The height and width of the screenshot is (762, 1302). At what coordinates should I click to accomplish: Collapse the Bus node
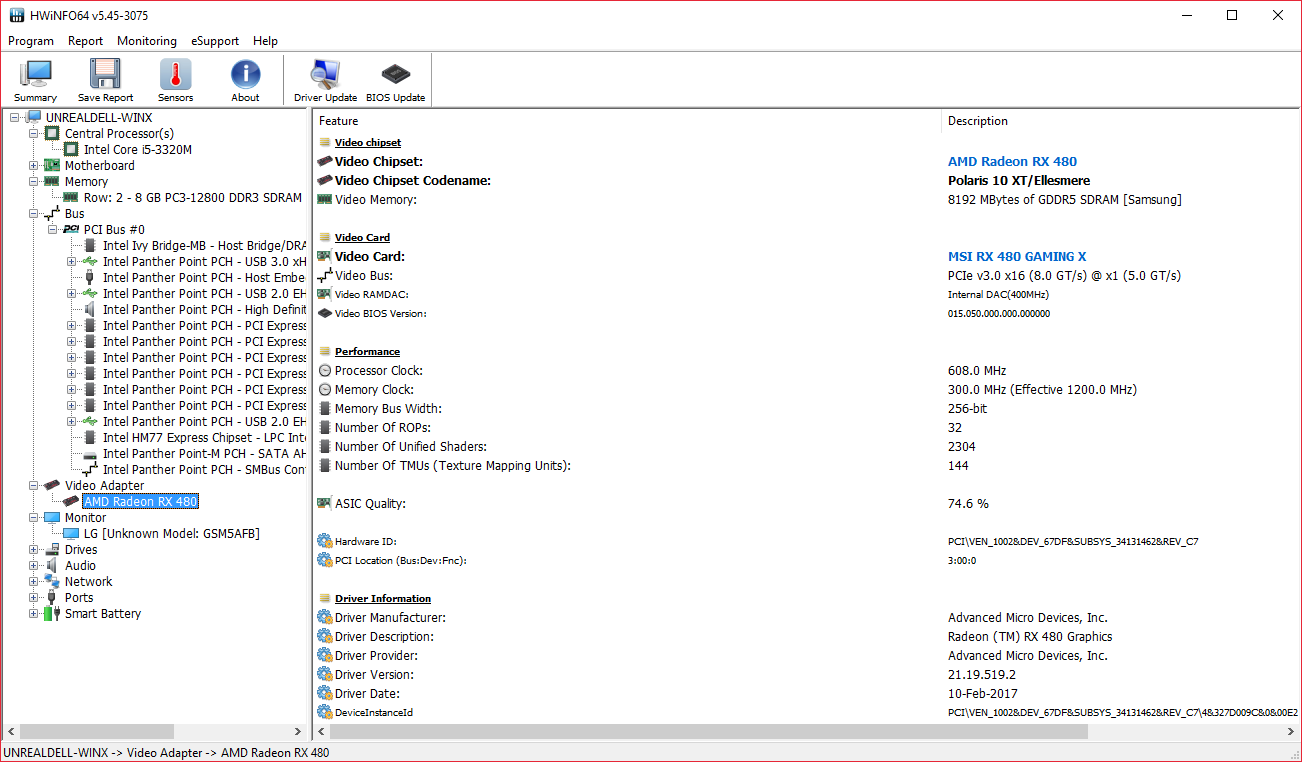[x=34, y=214]
